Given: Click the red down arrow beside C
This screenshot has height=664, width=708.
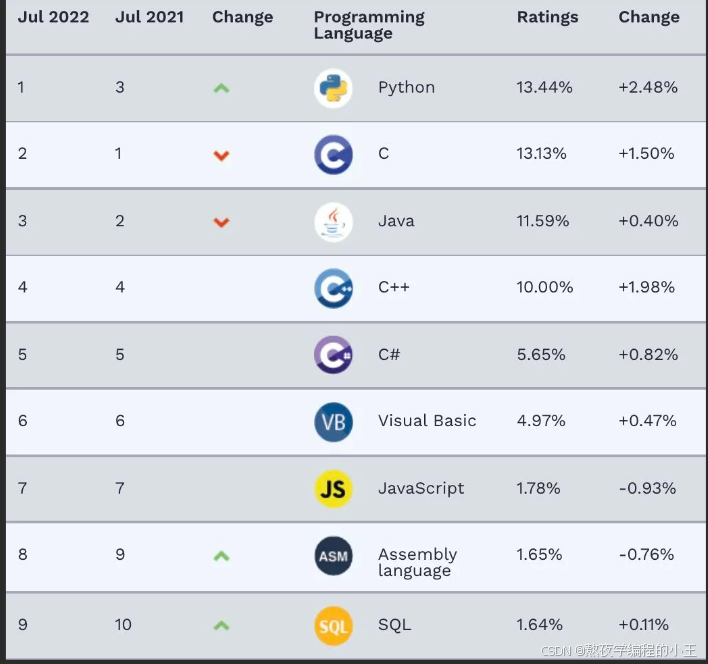Looking at the screenshot, I should [221, 155].
